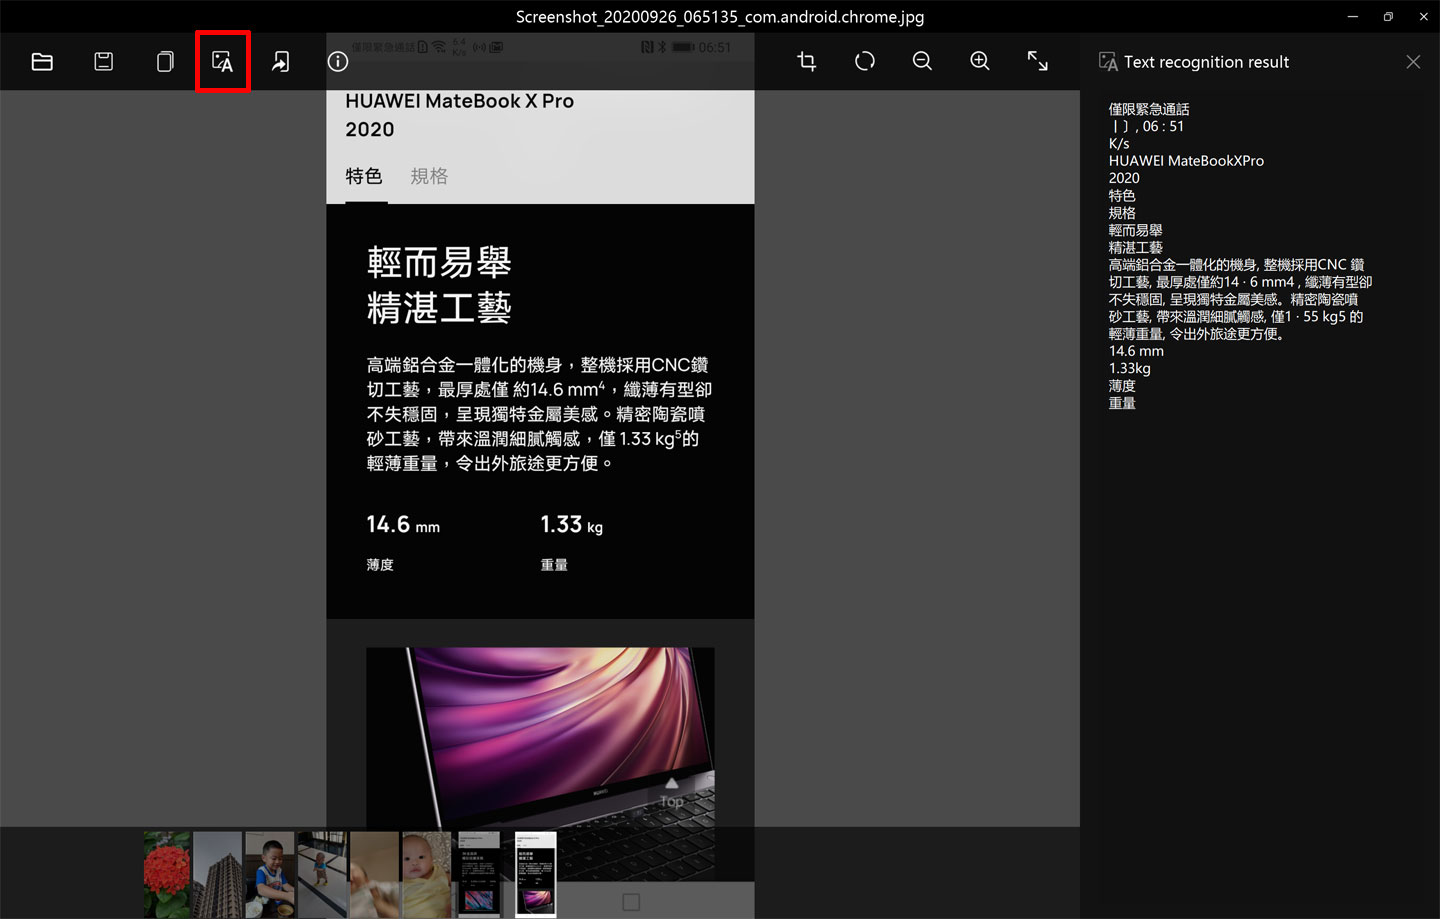Click recognized text line '重量'
Screen dimensions: 1440x919
(1122, 403)
